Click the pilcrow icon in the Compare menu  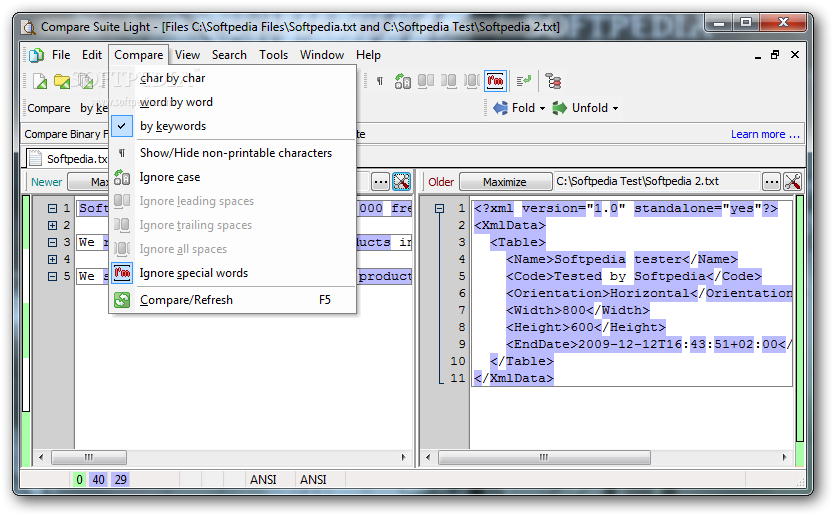(122, 153)
